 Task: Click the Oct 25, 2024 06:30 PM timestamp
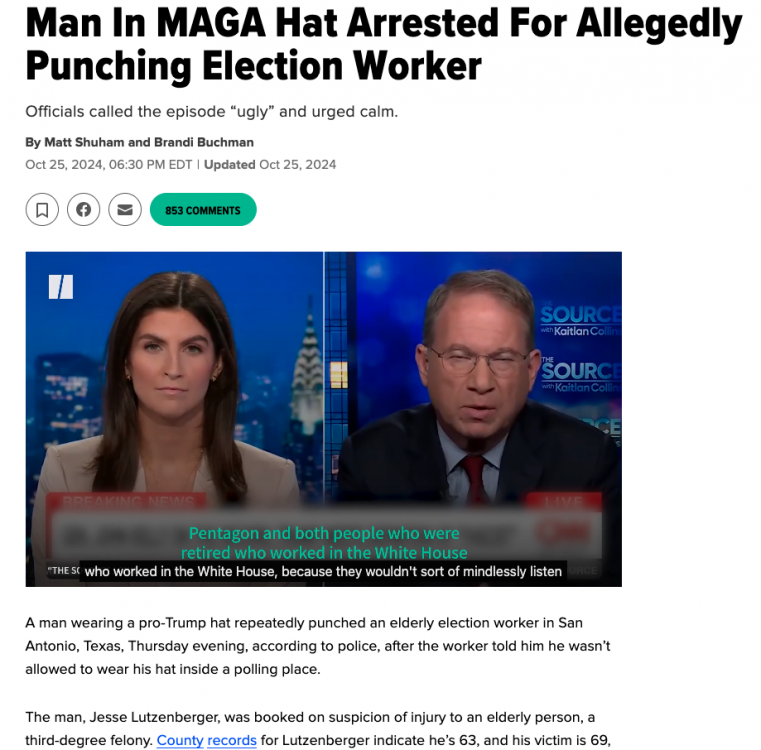click(x=109, y=165)
